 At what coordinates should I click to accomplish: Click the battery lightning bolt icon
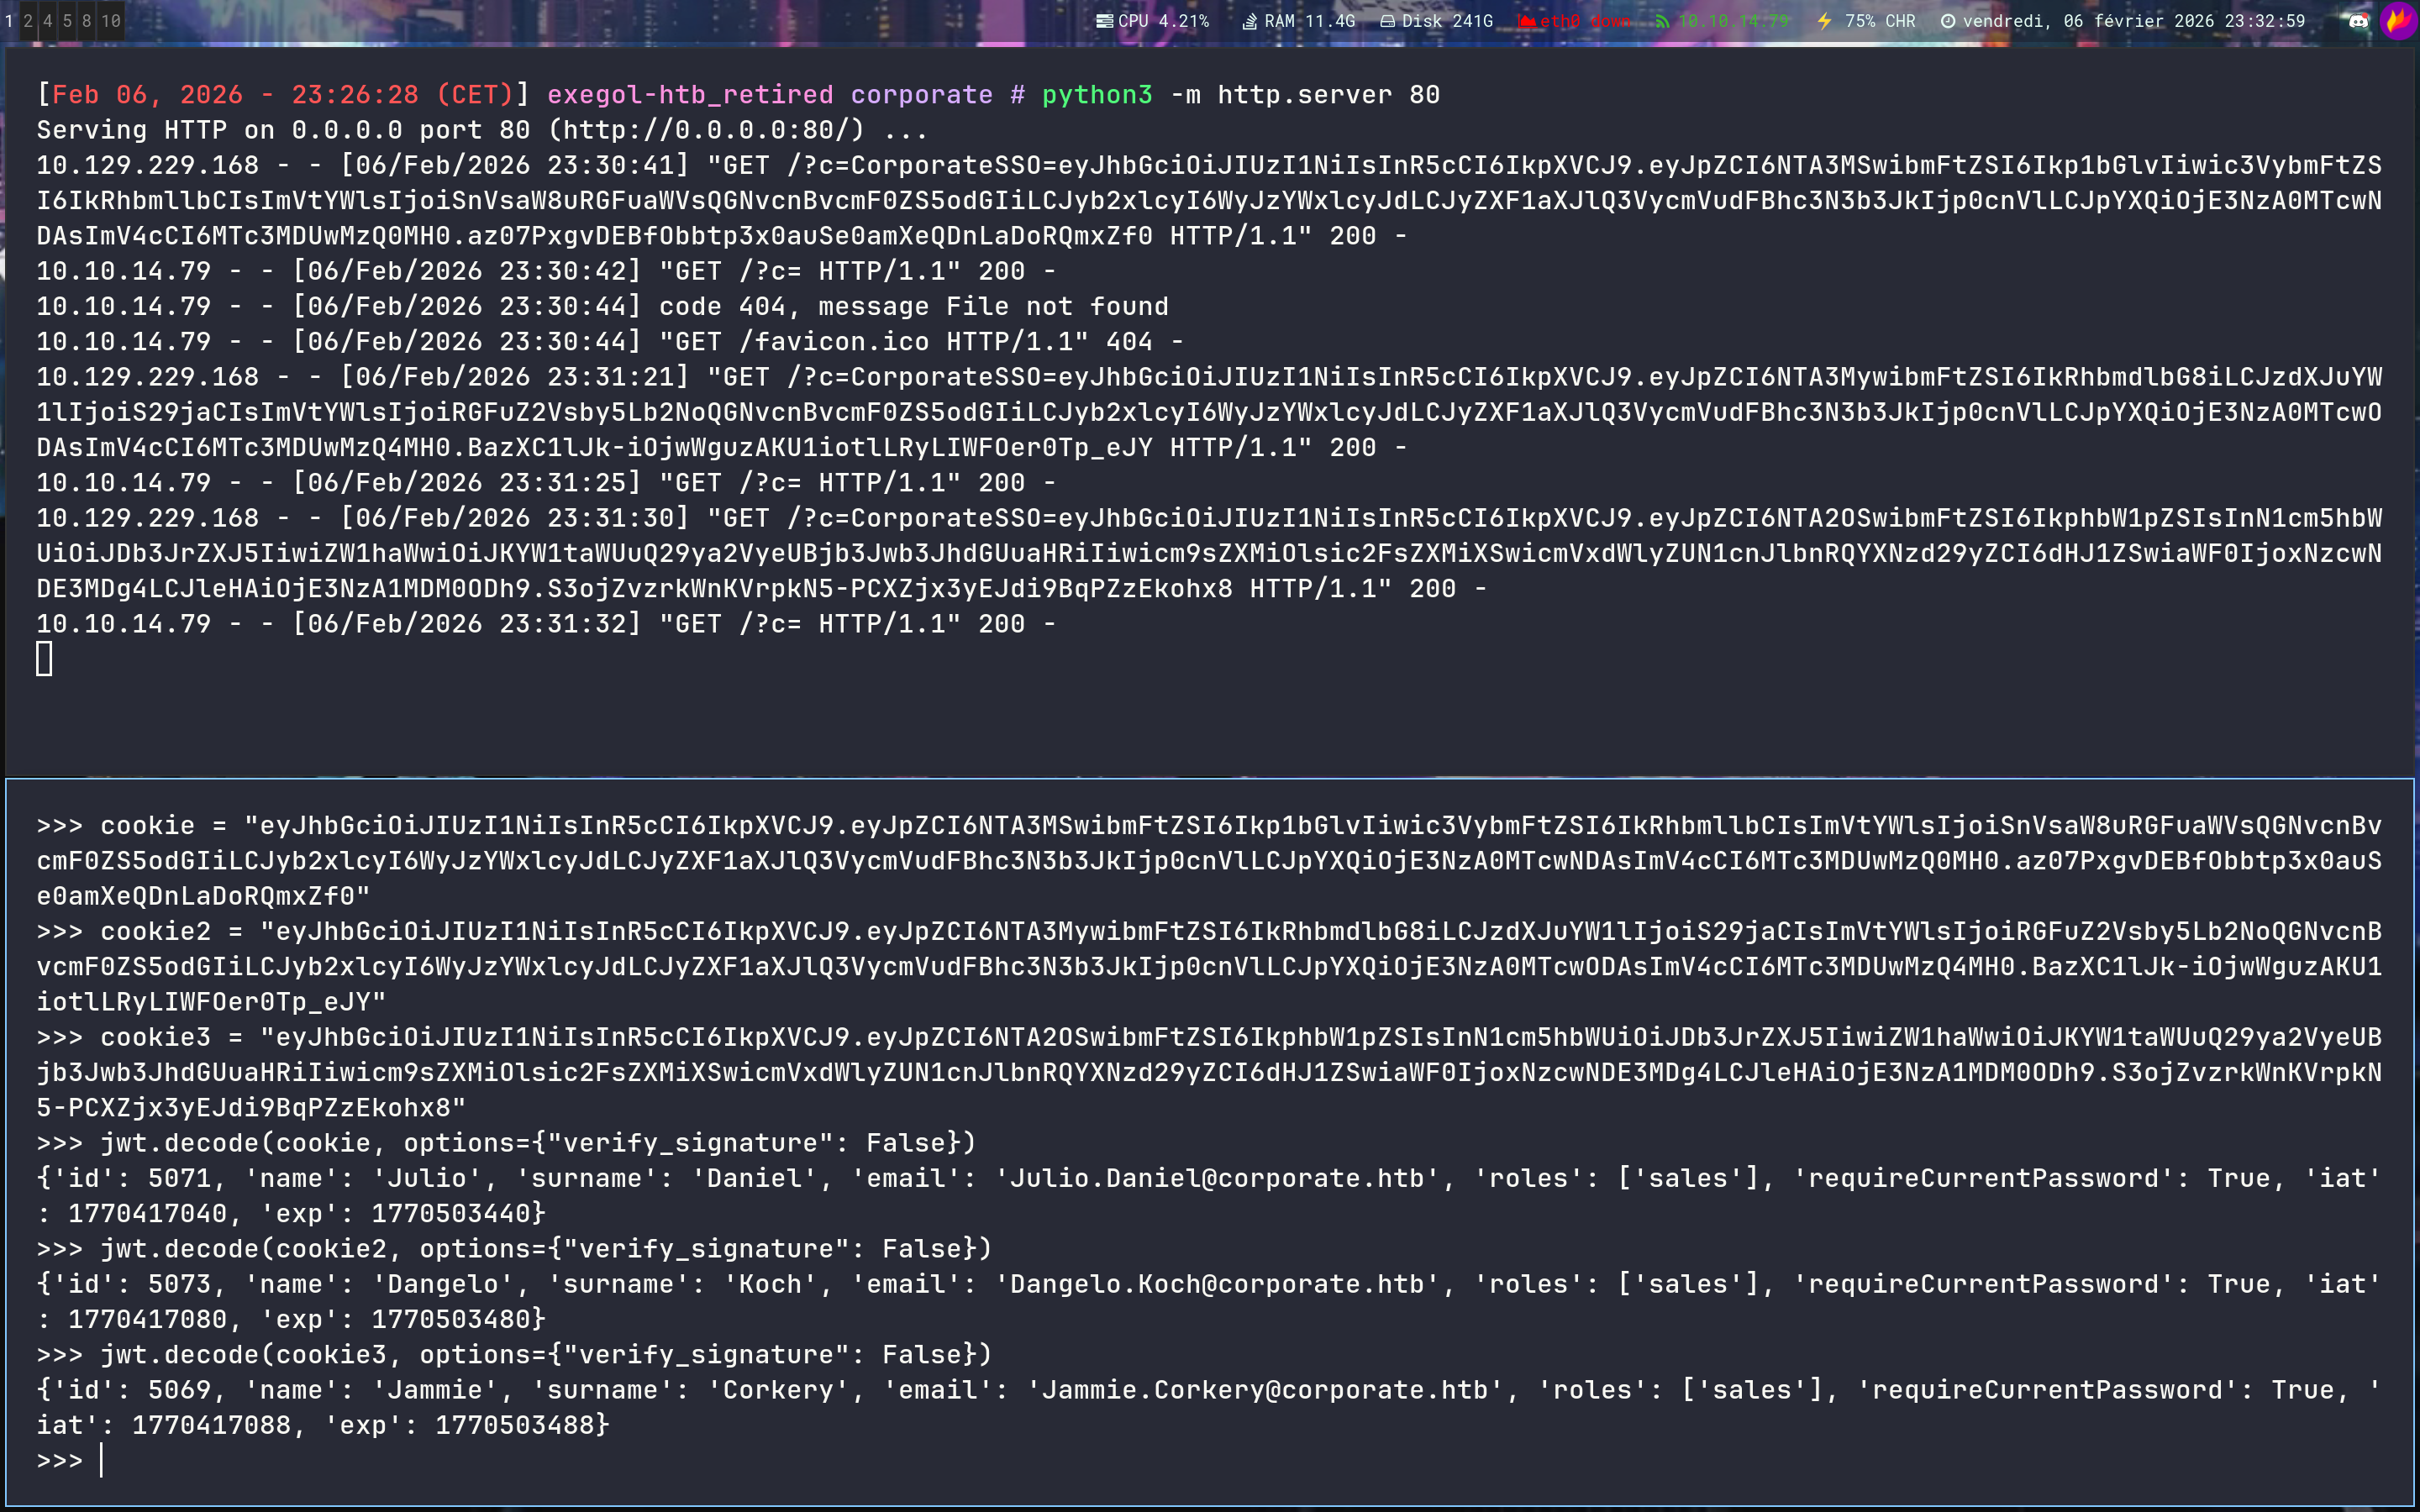(1825, 21)
